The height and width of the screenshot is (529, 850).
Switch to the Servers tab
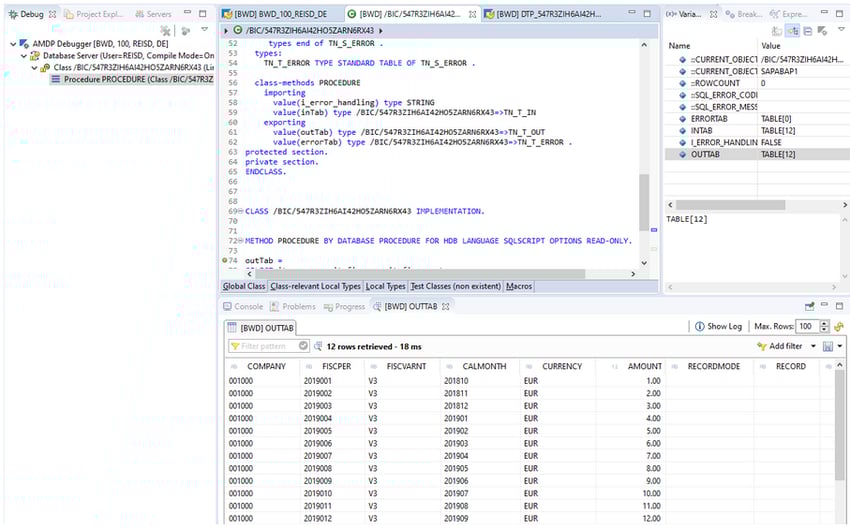(153, 14)
